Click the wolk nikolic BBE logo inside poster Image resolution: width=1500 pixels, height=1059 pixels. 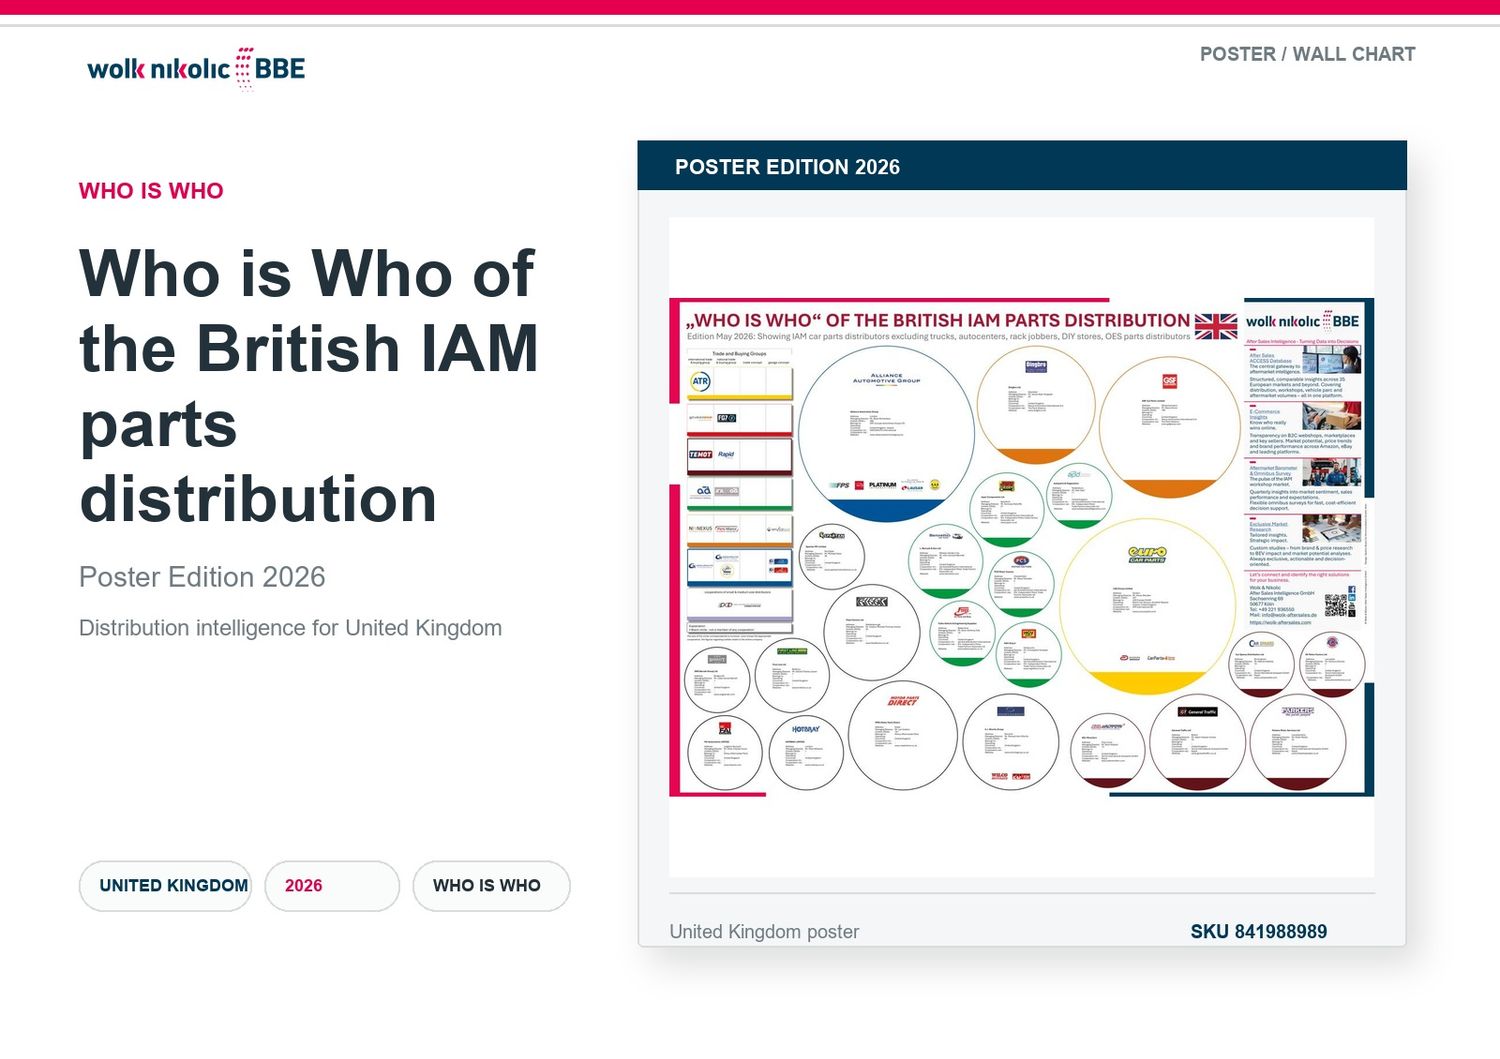pyautogui.click(x=1303, y=321)
